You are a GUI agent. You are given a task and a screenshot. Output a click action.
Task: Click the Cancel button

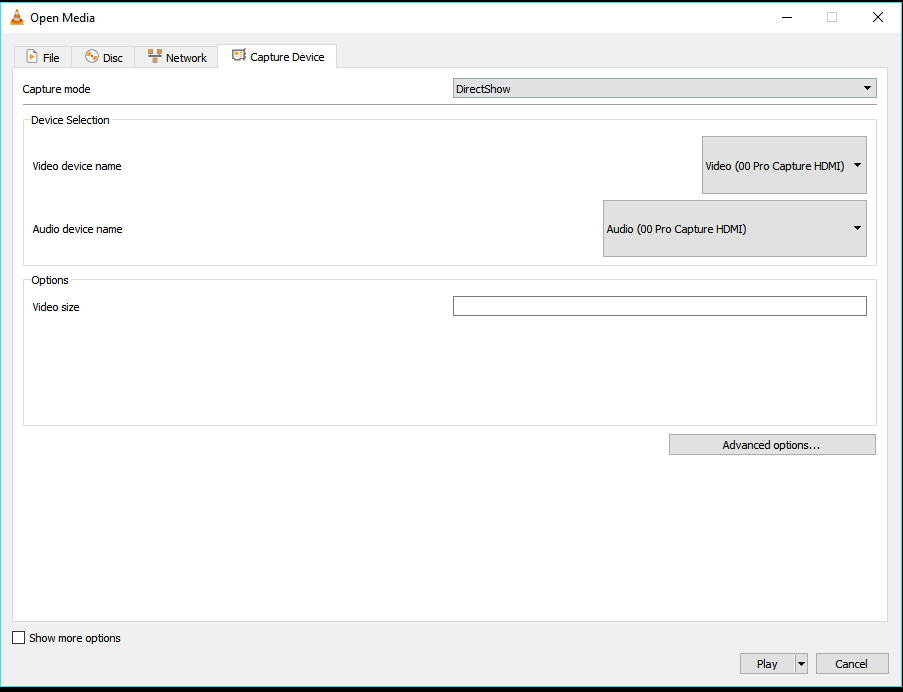852,664
